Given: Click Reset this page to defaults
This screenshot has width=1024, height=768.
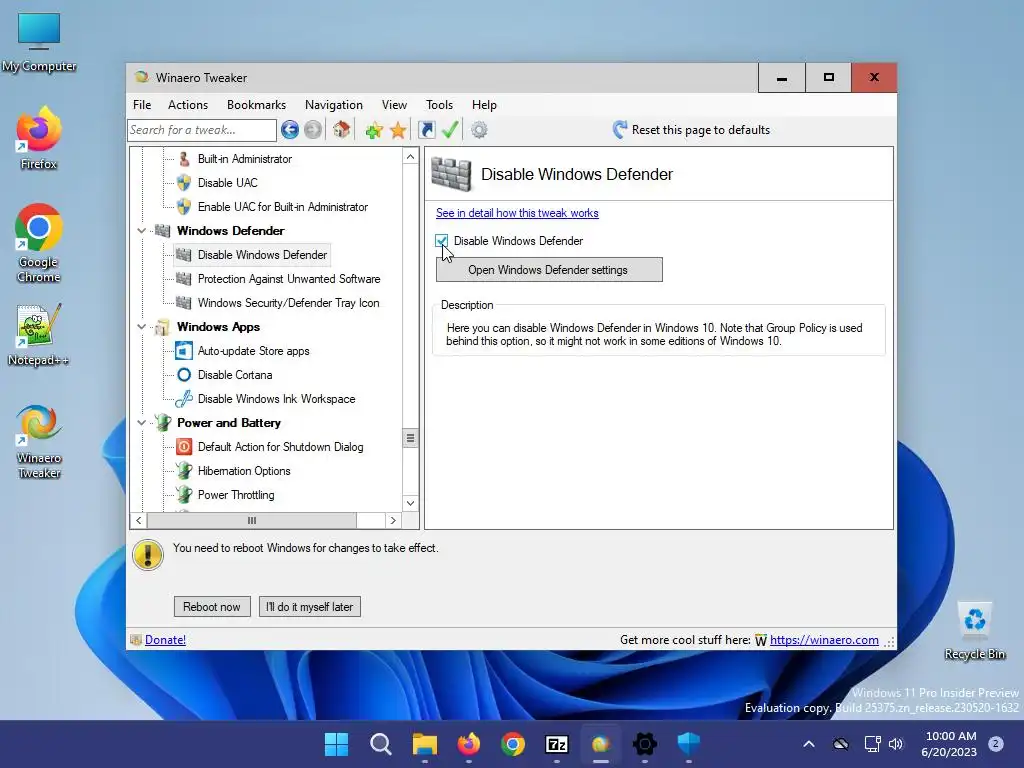Looking at the screenshot, I should click(x=691, y=130).
